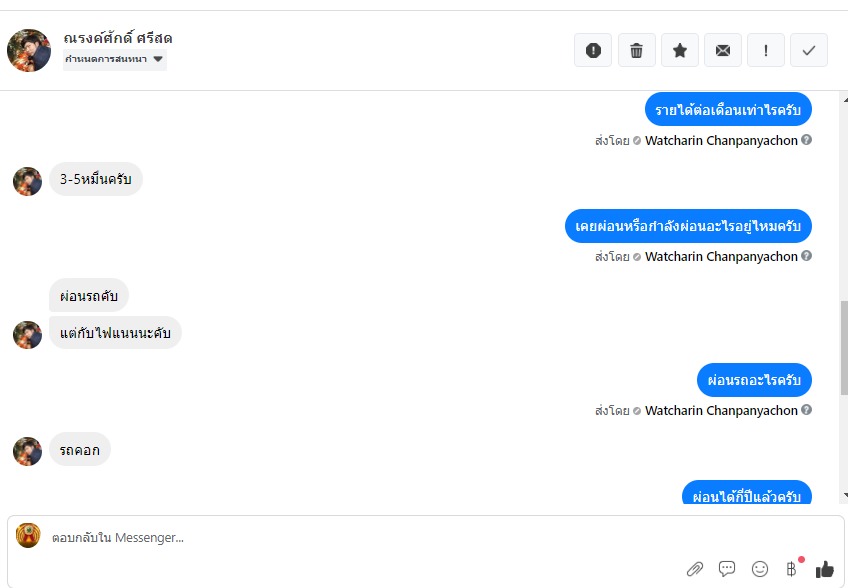Flag conversation with the exclamation mark button
The height and width of the screenshot is (588, 848).
pyautogui.click(x=766, y=50)
